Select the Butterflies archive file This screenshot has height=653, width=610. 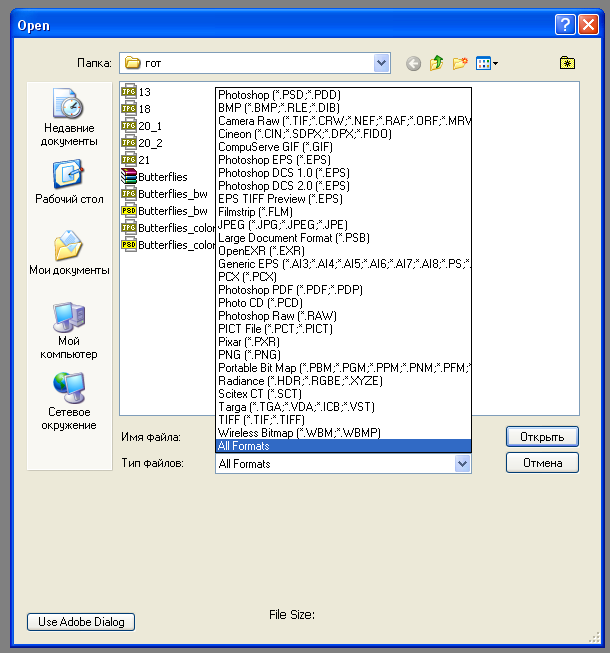[154, 177]
